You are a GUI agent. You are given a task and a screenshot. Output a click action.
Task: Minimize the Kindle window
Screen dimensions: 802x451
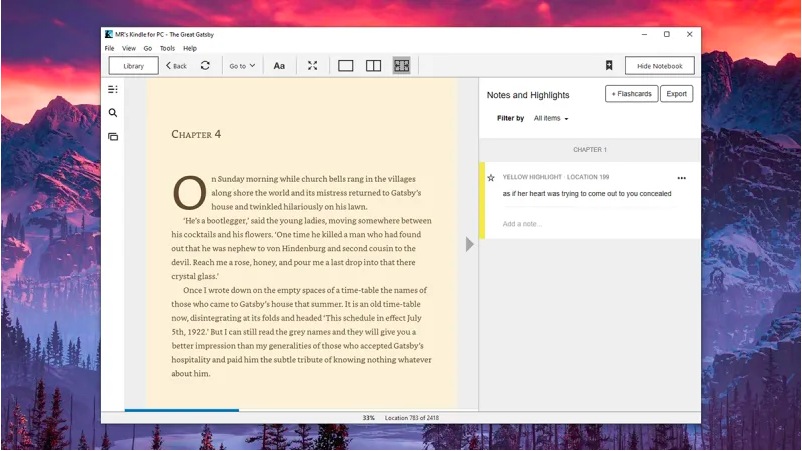coord(644,34)
